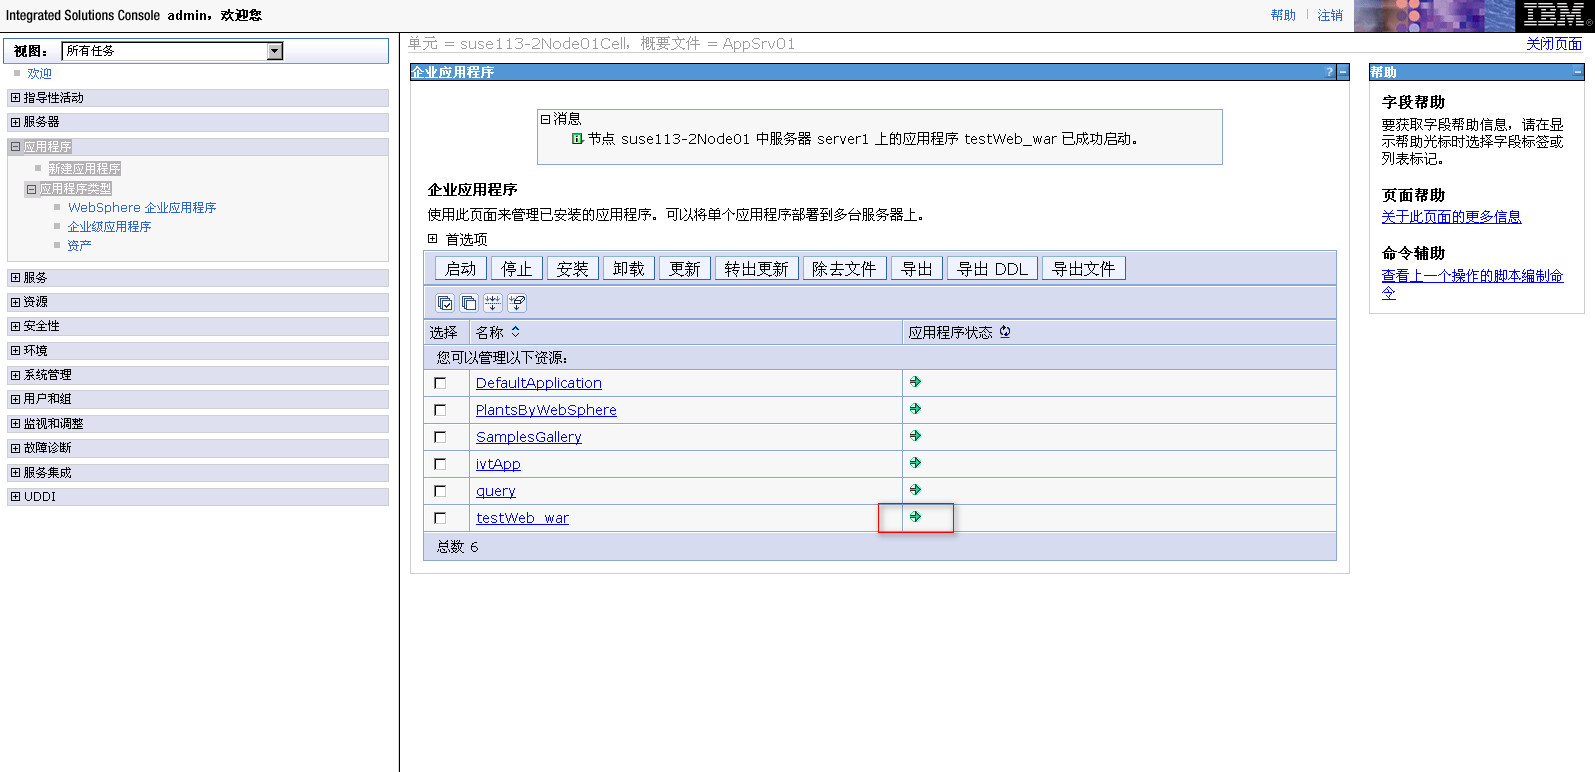Expand the UDDI section

coord(15,497)
